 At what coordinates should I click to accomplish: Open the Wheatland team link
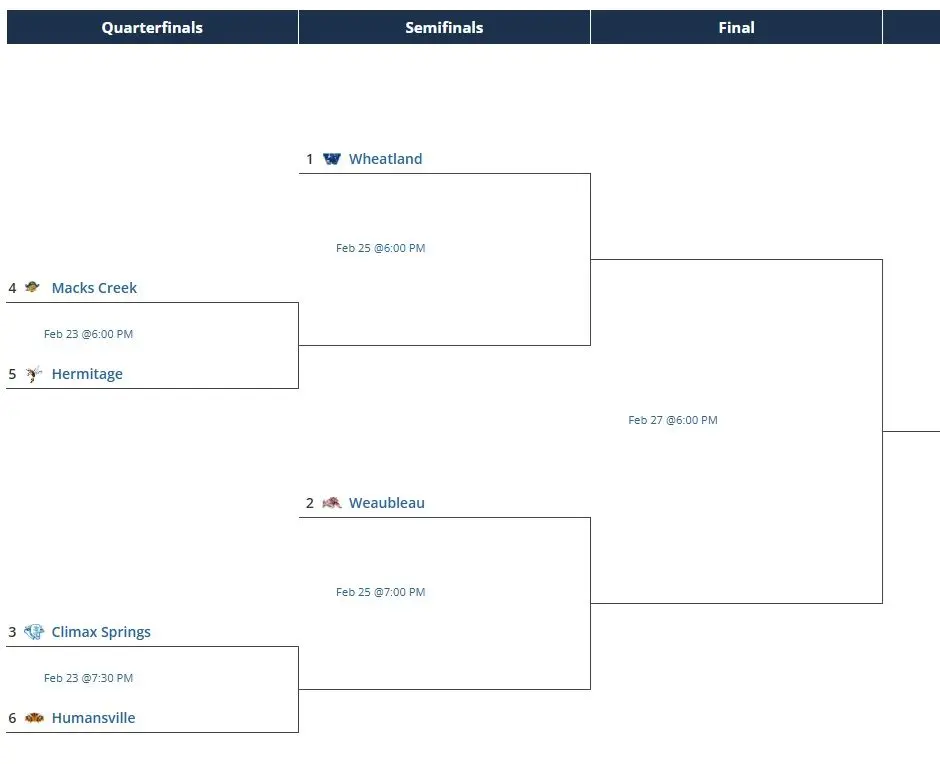[x=385, y=159]
